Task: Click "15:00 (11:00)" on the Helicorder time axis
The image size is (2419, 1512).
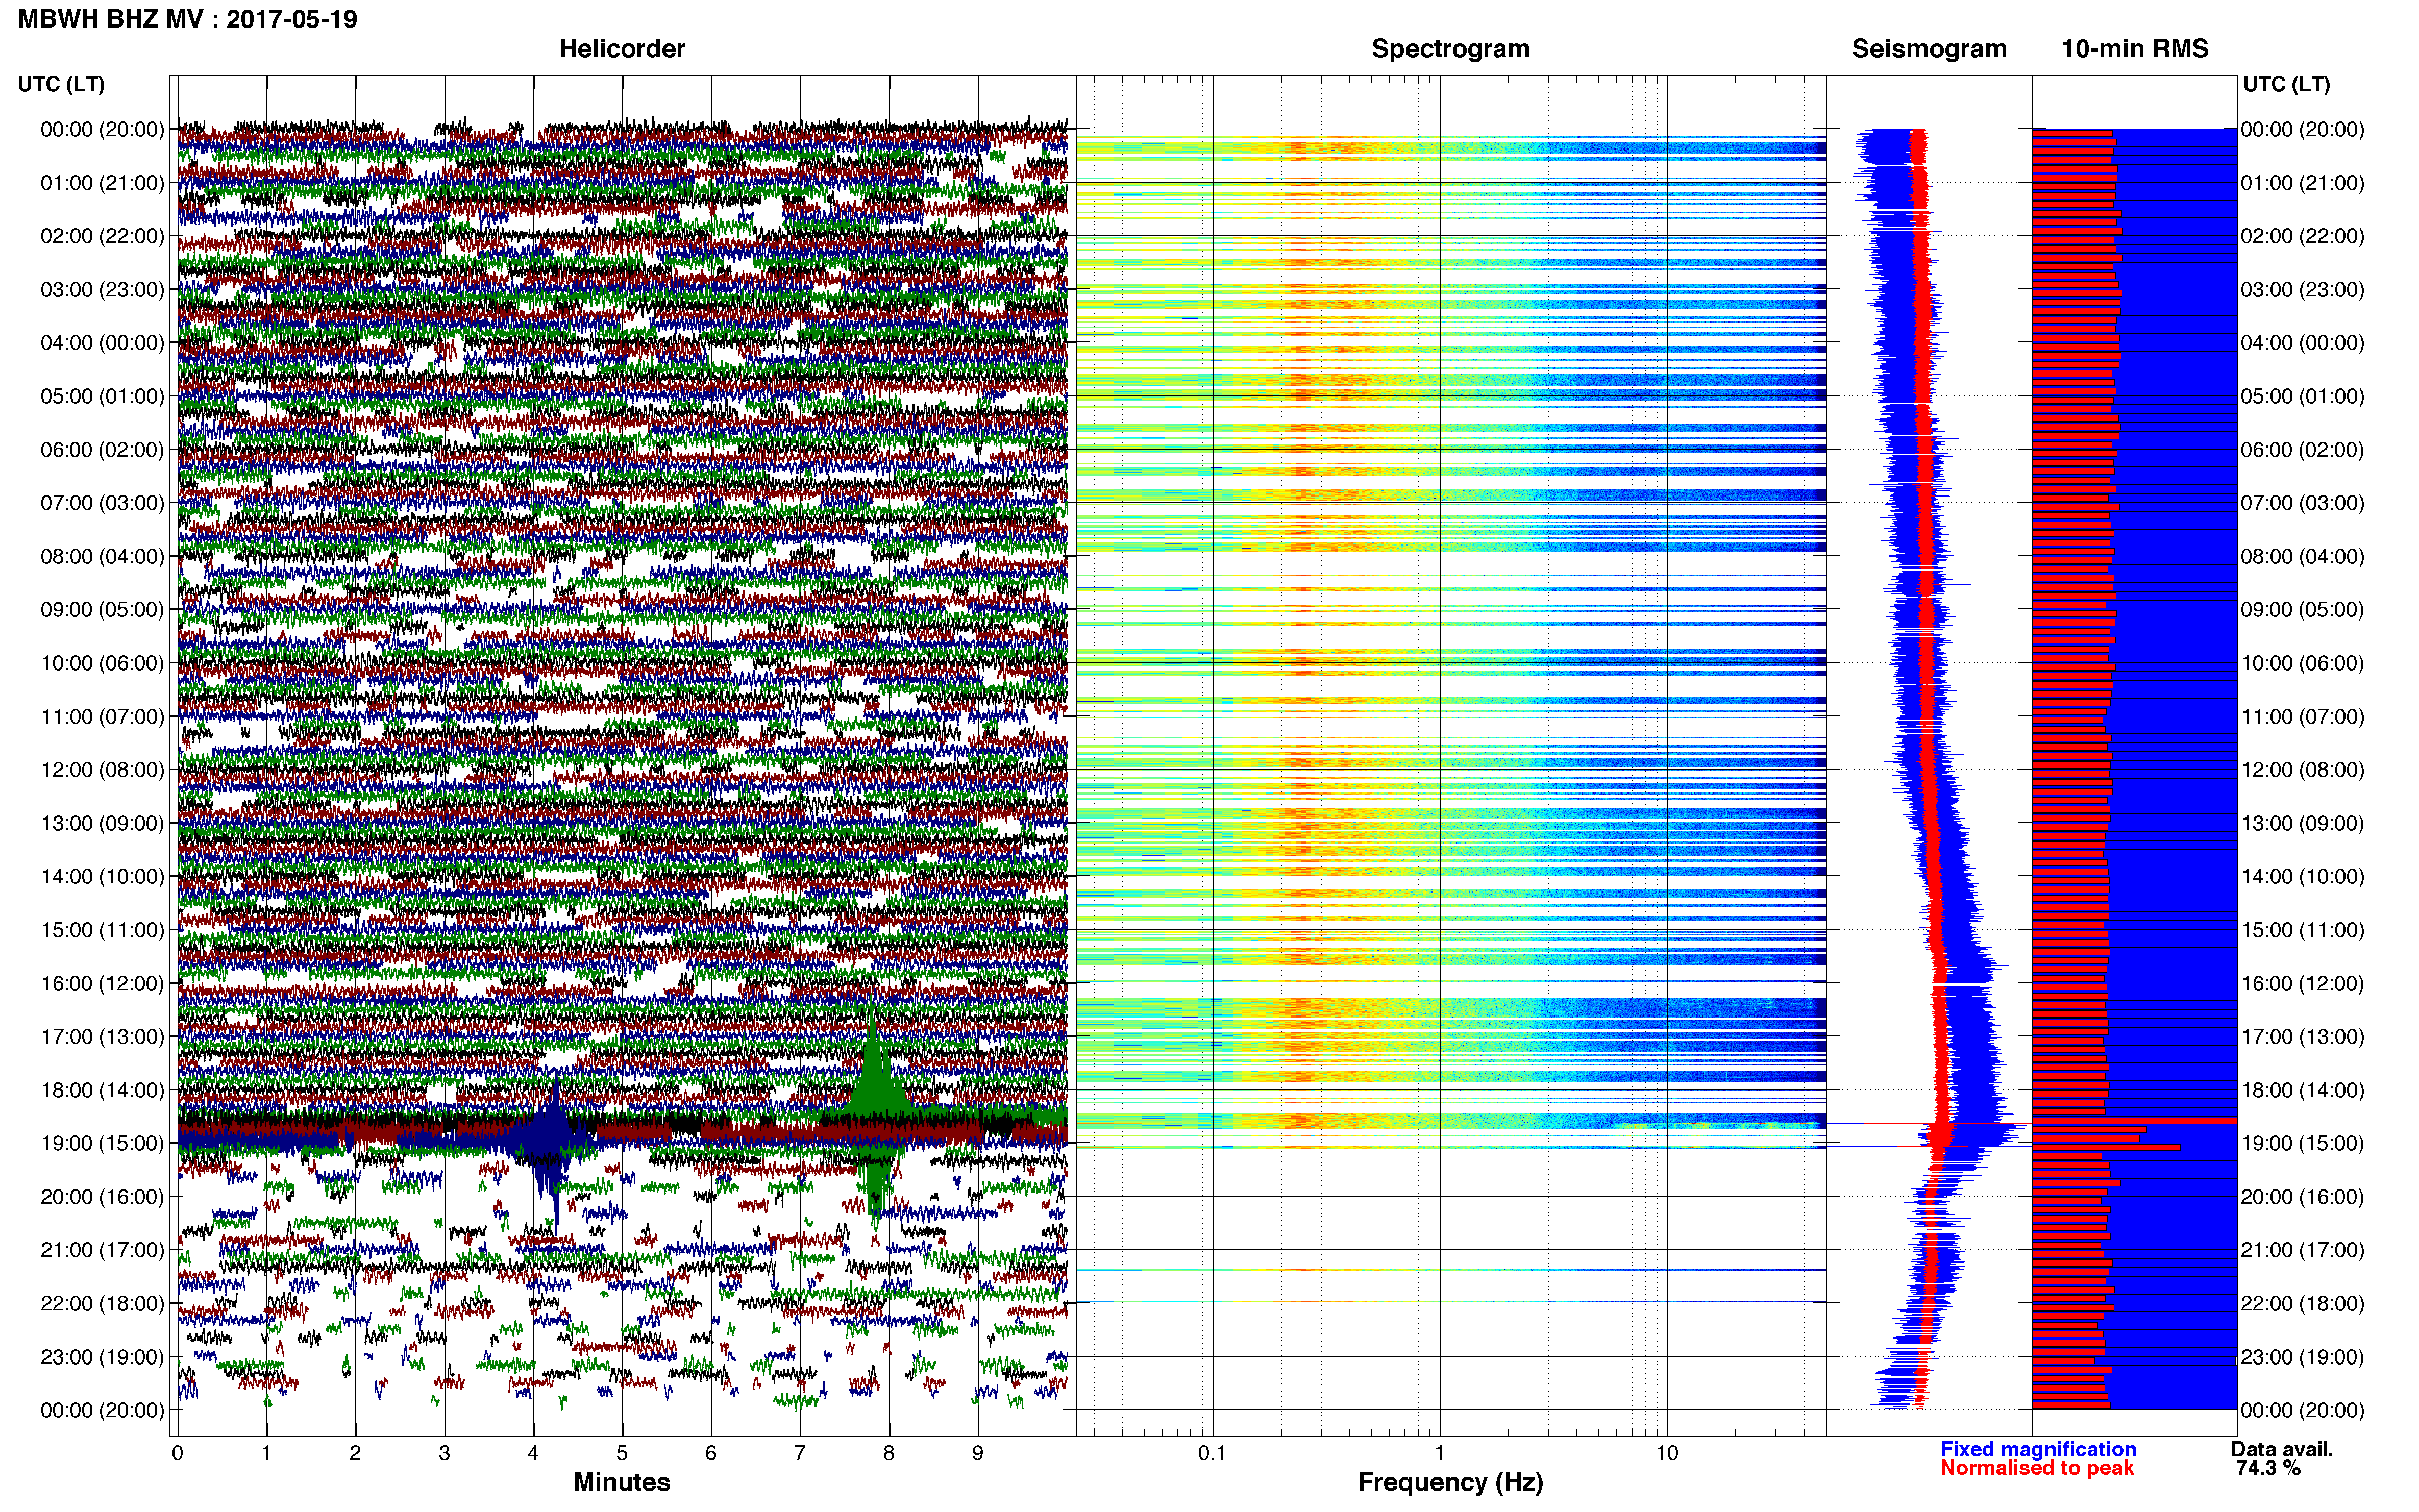Action: coord(102,930)
